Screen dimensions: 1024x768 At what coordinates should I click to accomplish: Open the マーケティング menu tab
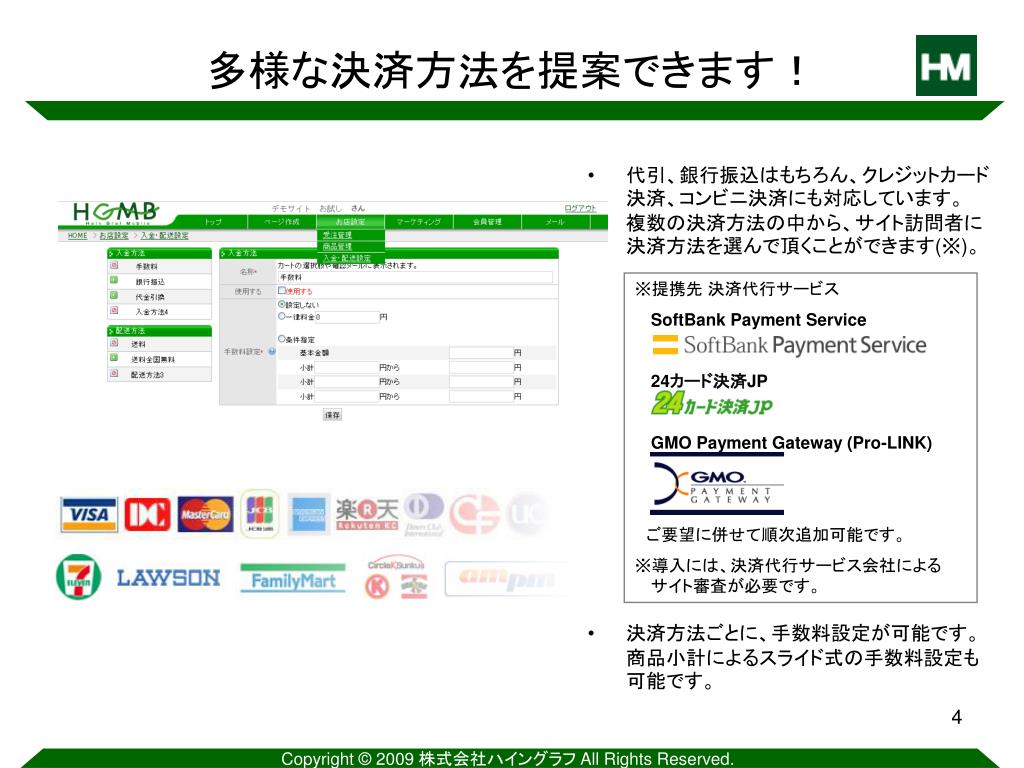click(419, 222)
